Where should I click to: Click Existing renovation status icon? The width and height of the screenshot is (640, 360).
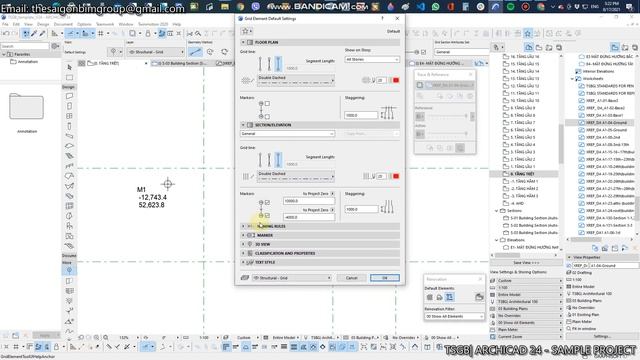click(x=430, y=297)
